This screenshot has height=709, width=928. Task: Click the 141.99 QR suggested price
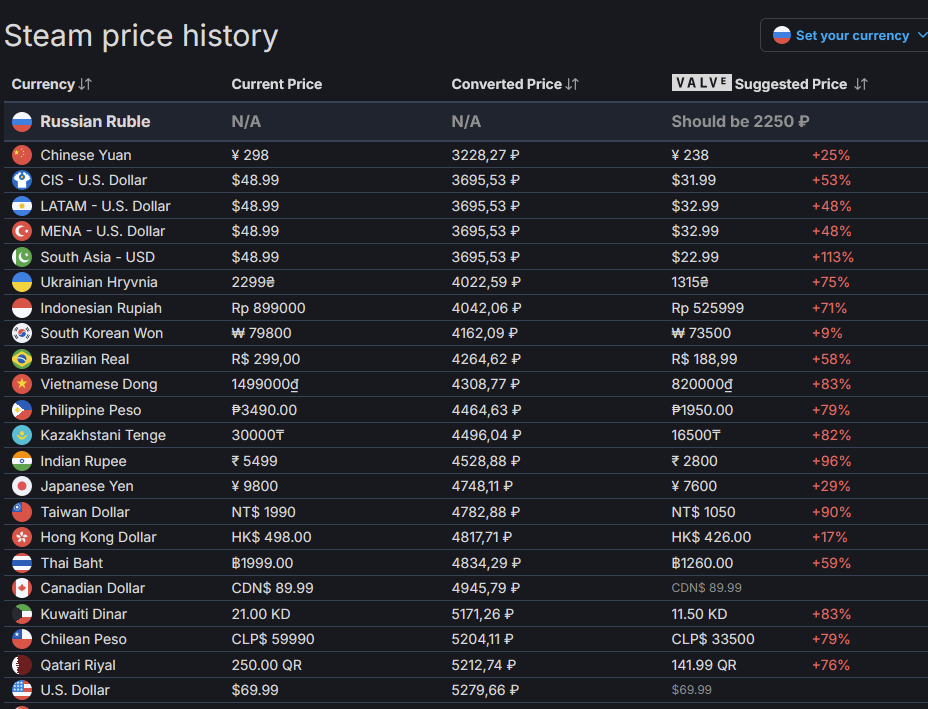(704, 665)
